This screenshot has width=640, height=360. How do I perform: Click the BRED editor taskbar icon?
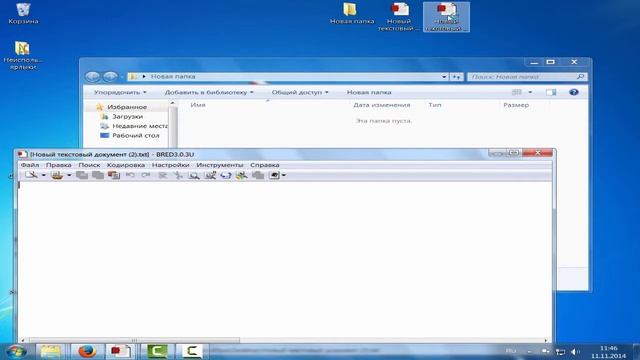pyautogui.click(x=120, y=351)
